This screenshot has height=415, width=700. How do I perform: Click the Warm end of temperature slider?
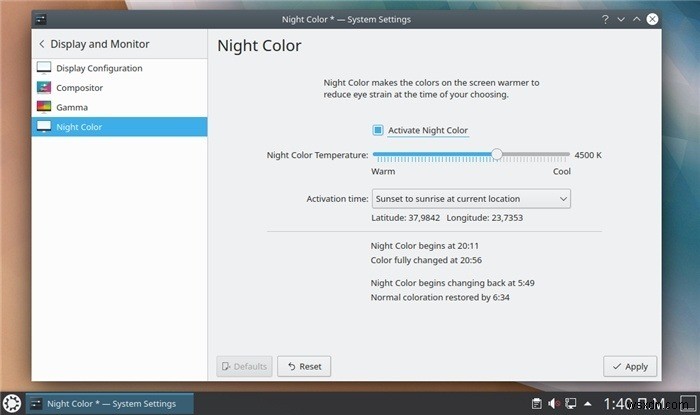pyautogui.click(x=383, y=171)
